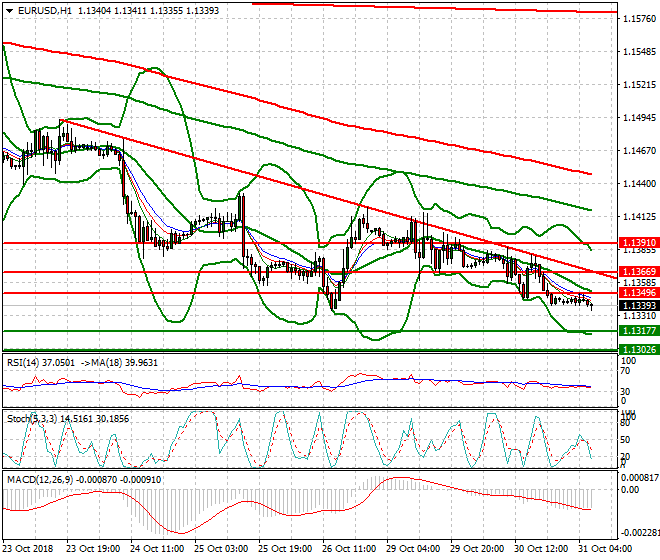
Task: Select the 23 Oct 19:00 time axis label
Action: click(93, 549)
